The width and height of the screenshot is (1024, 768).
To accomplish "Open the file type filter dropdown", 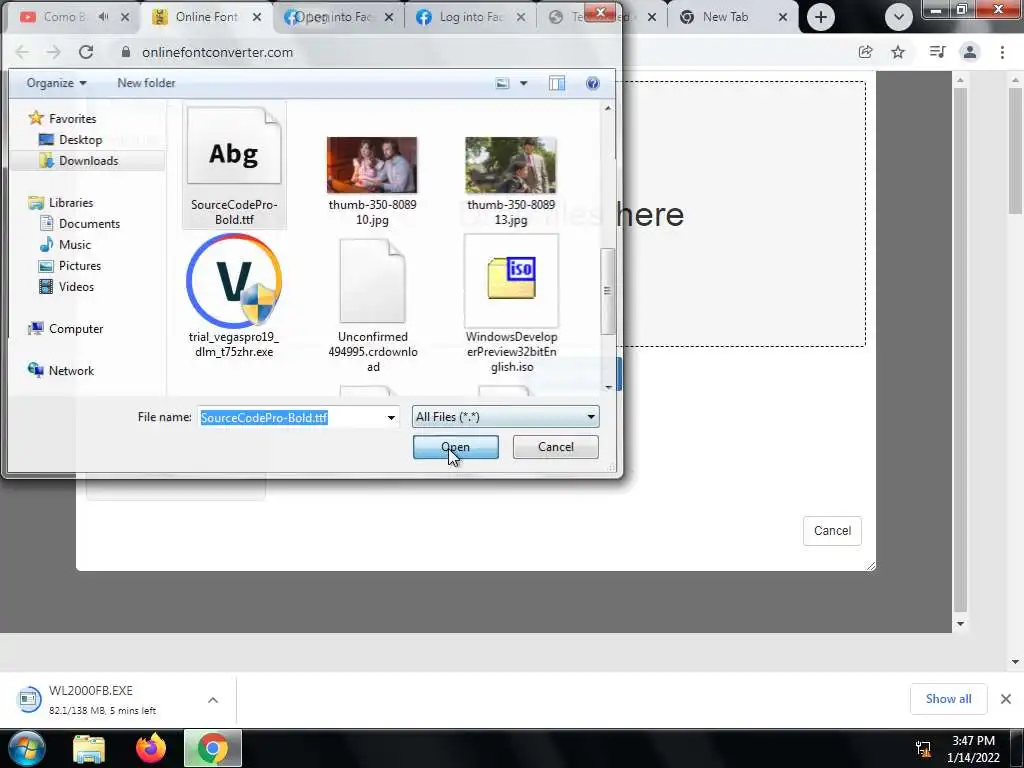I will pos(505,417).
